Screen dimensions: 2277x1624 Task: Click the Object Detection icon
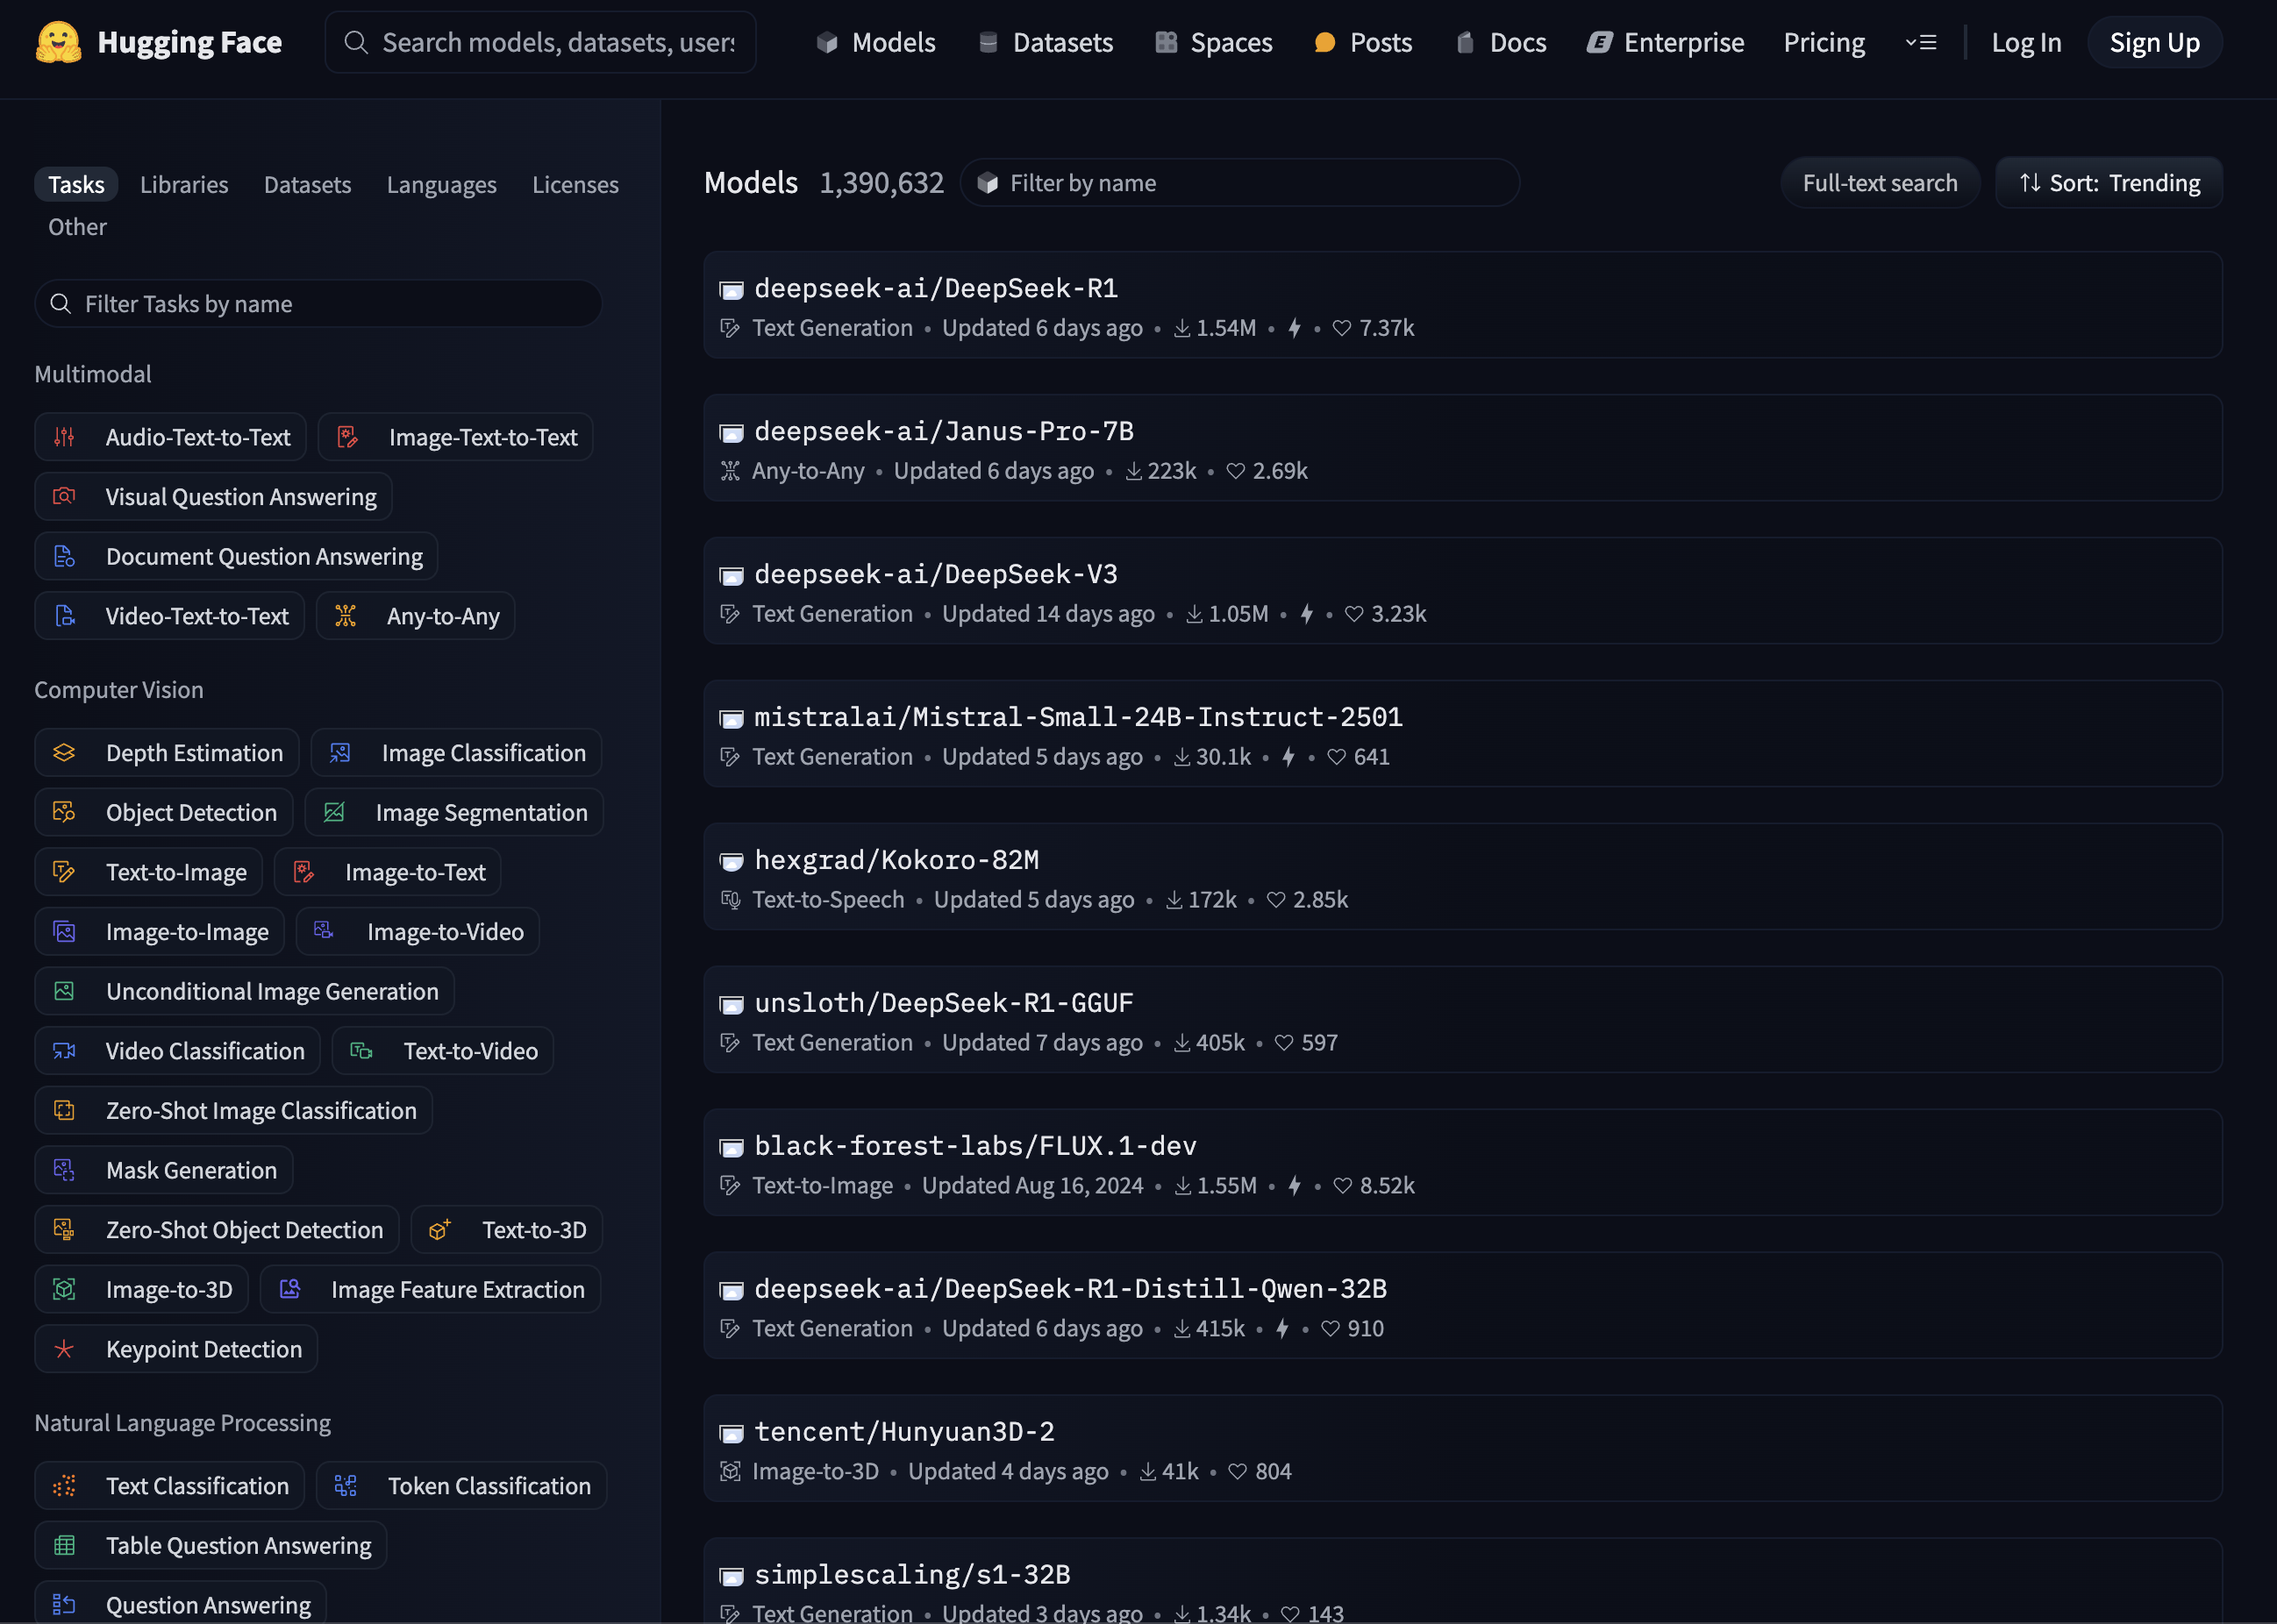64,812
